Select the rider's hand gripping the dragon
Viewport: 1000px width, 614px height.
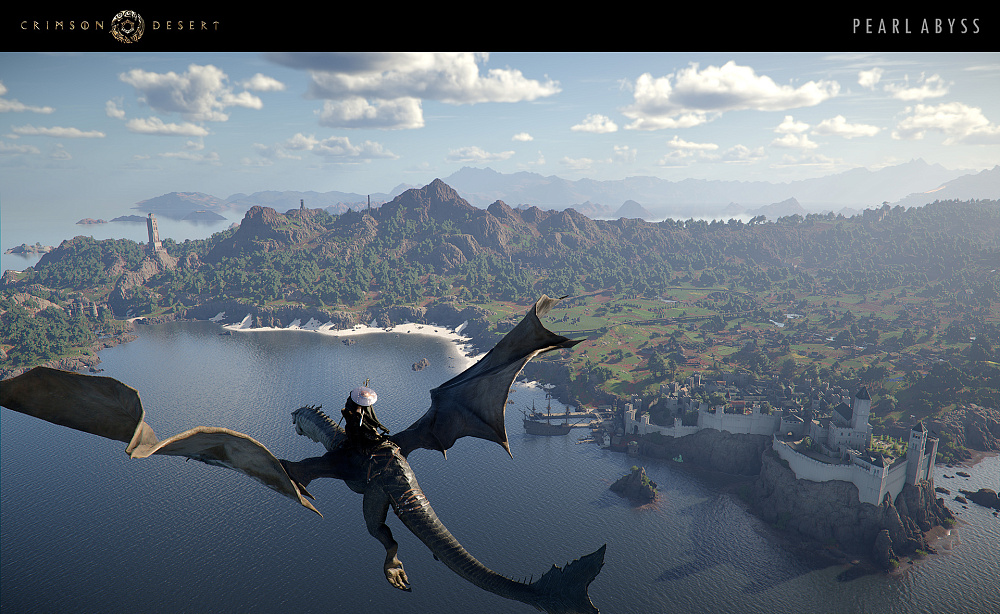pos(383,432)
